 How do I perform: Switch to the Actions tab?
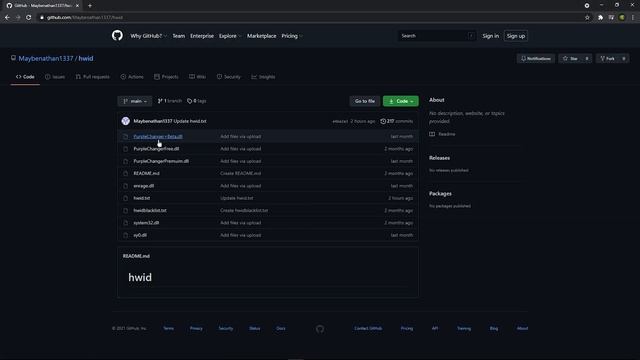[132, 77]
